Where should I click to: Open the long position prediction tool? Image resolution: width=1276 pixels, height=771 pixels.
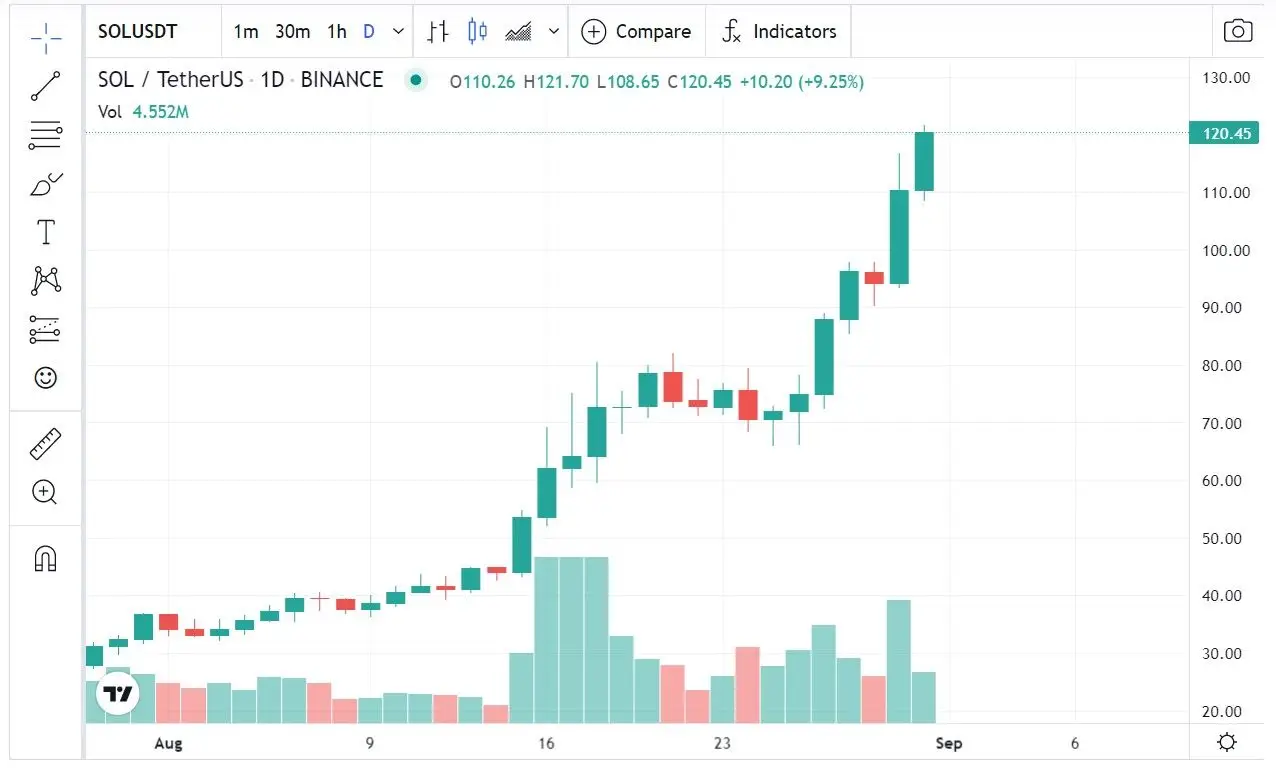(46, 329)
